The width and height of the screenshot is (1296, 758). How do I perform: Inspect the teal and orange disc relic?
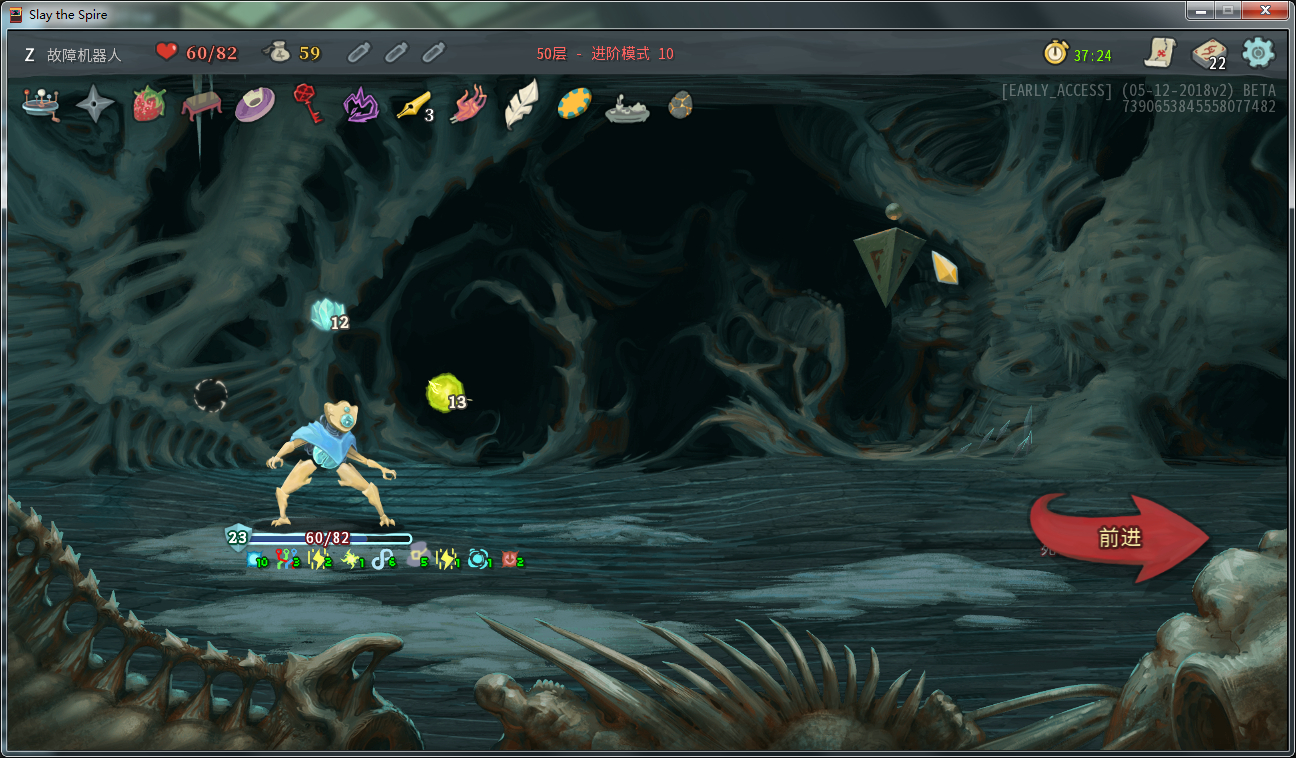click(x=575, y=104)
